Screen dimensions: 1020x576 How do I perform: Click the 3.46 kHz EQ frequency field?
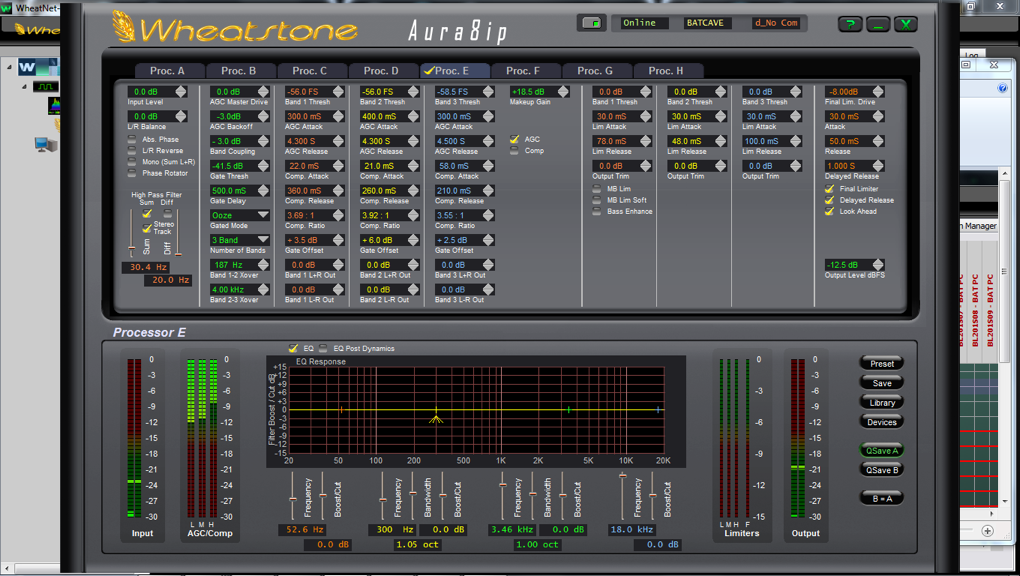(511, 530)
